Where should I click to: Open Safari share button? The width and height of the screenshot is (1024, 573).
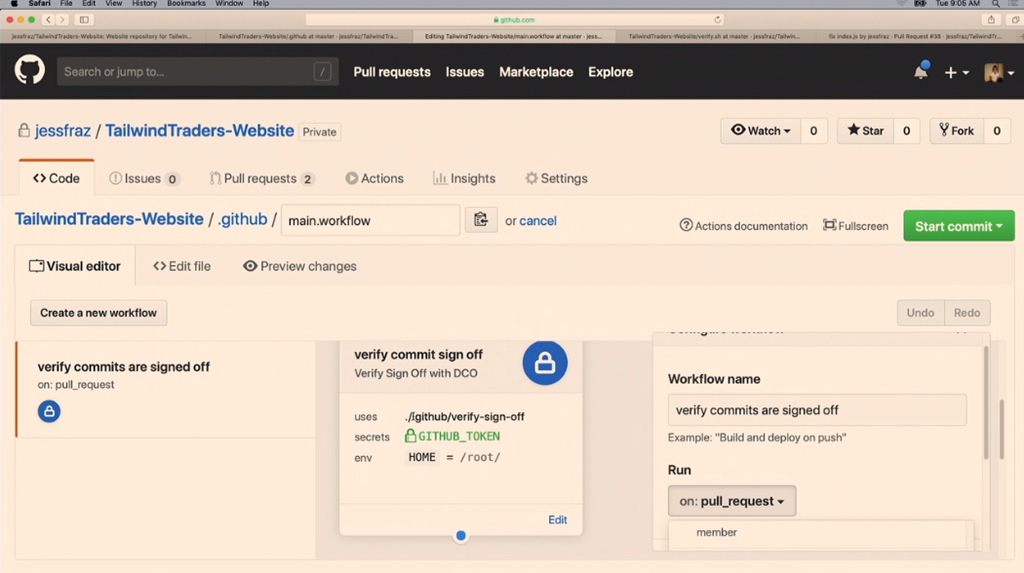coord(991,20)
